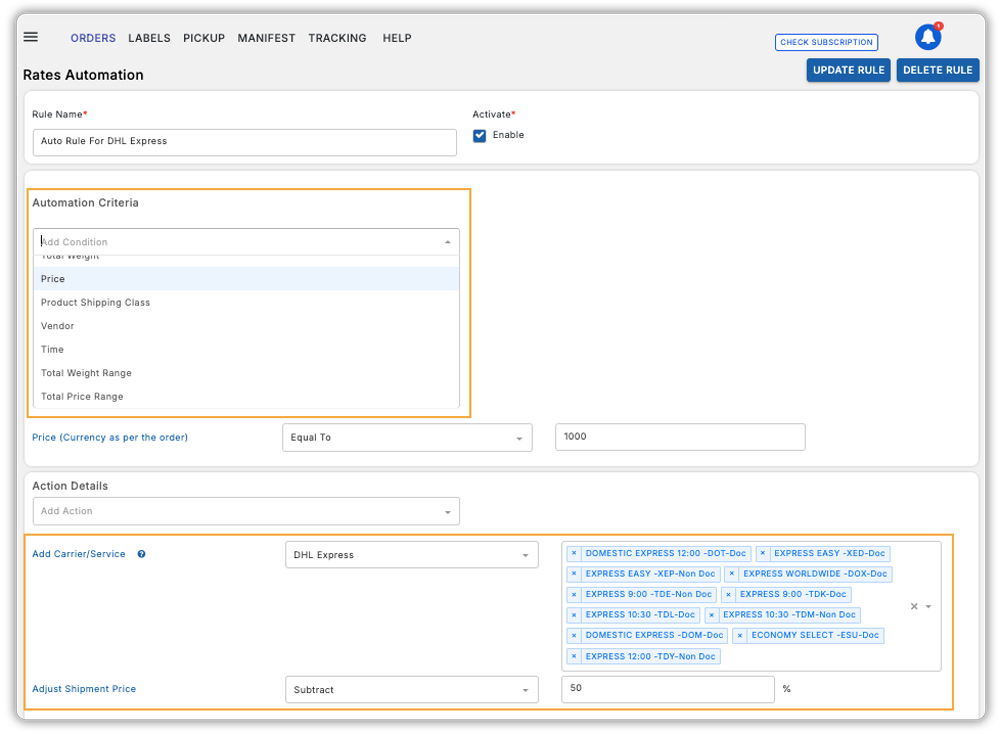Remove the EXPRESS EASY -XED-Doc tag

(763, 553)
